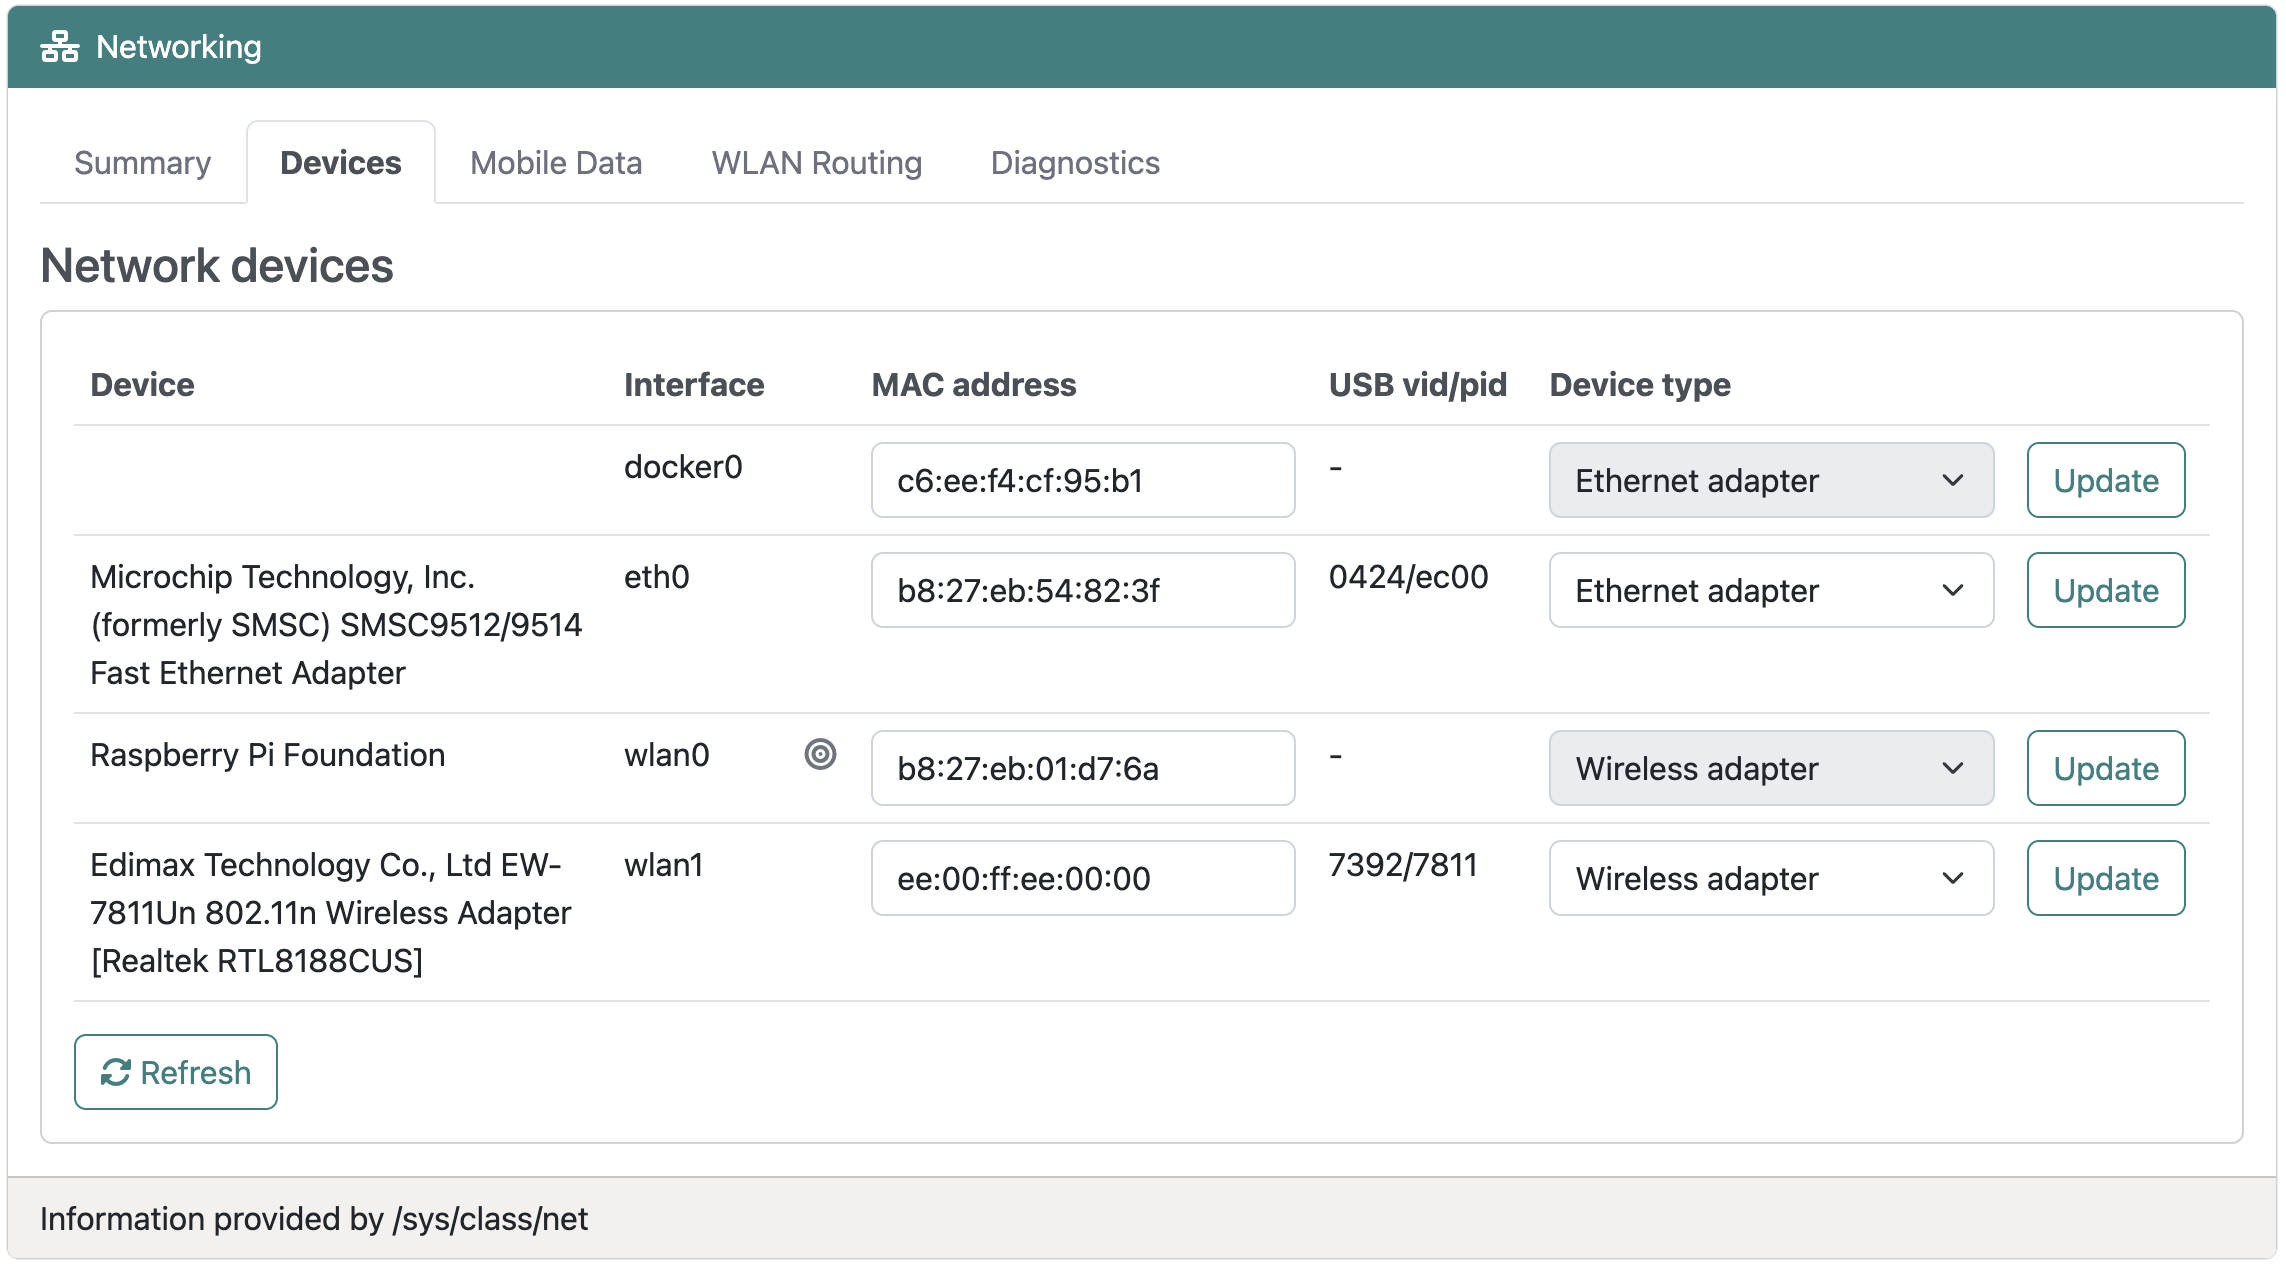Edit the eth0 MAC address field
2286x1266 pixels.
coord(1083,590)
